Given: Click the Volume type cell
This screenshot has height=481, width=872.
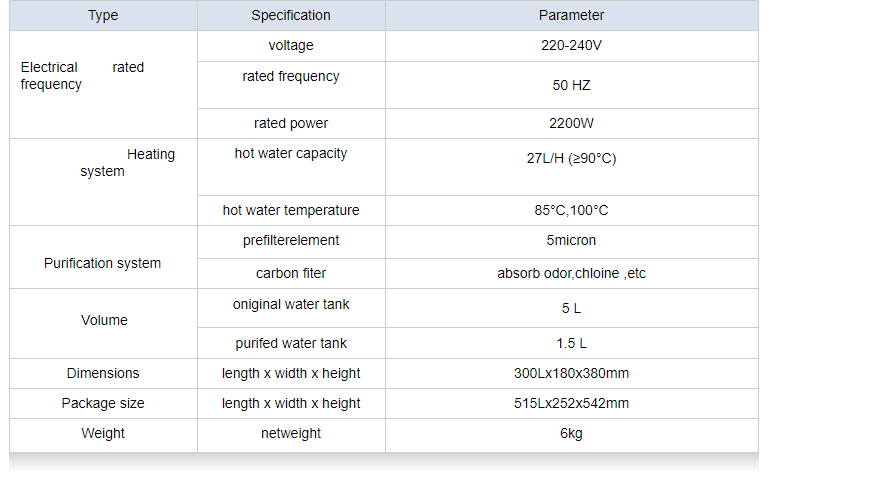Looking at the screenshot, I should (x=104, y=321).
